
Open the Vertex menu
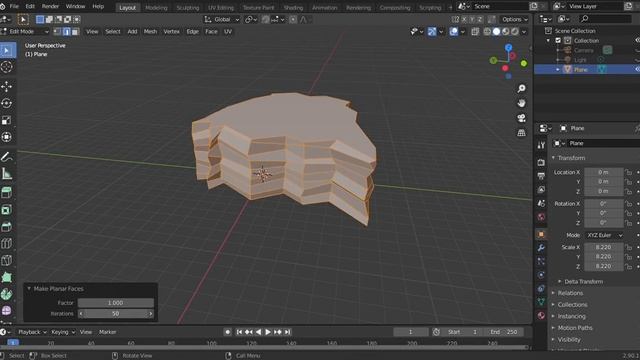pyautogui.click(x=171, y=31)
